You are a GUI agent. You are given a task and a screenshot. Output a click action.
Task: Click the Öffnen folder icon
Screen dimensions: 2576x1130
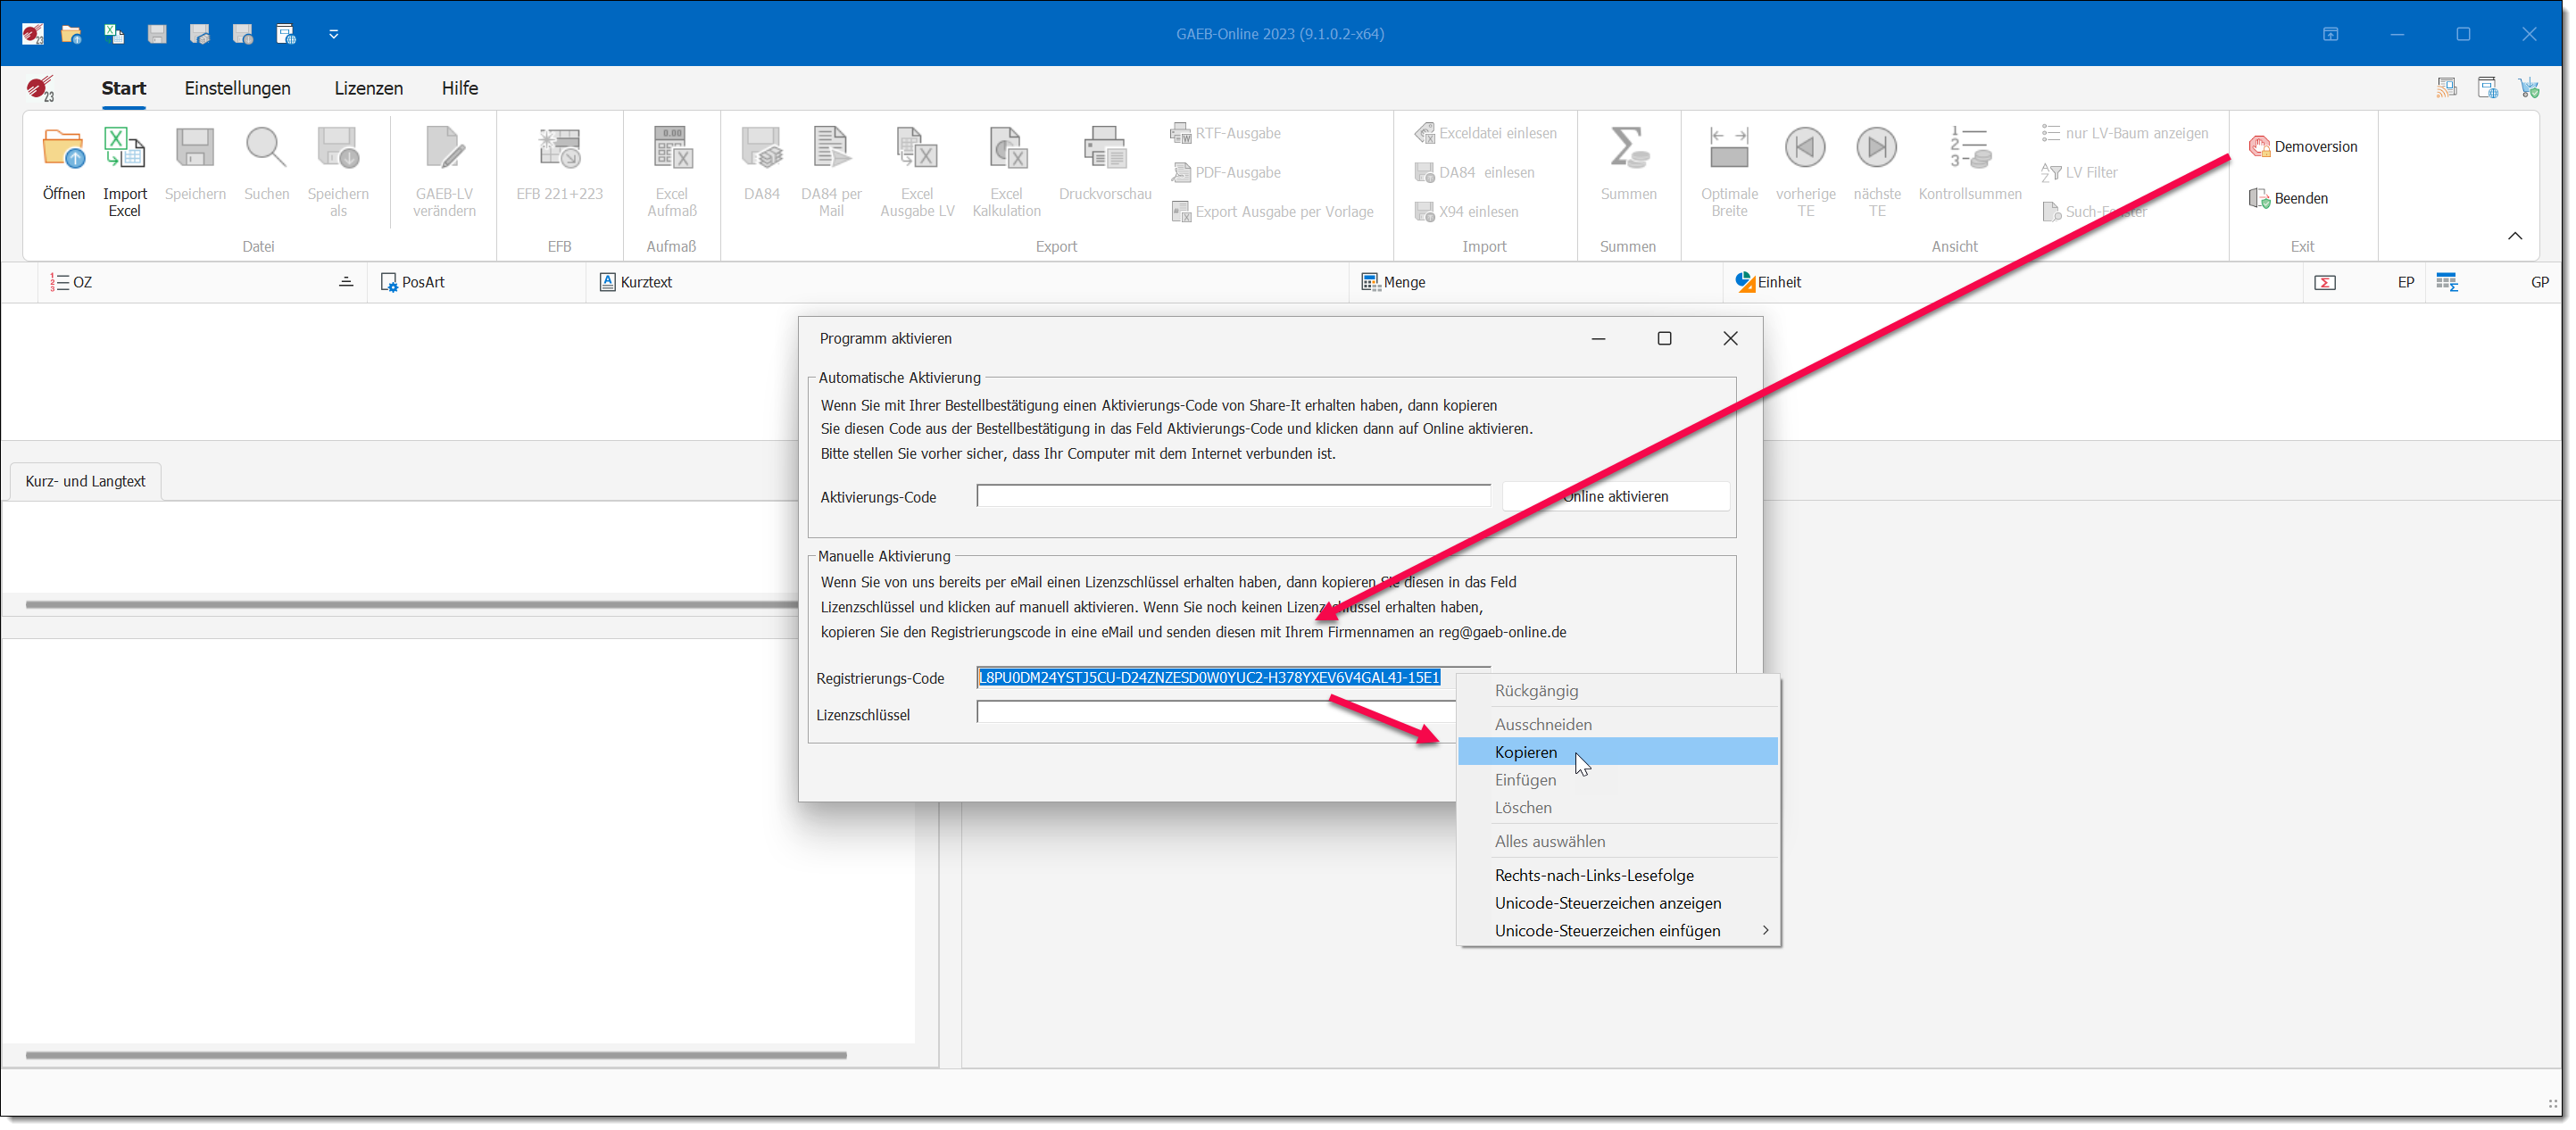[x=64, y=150]
